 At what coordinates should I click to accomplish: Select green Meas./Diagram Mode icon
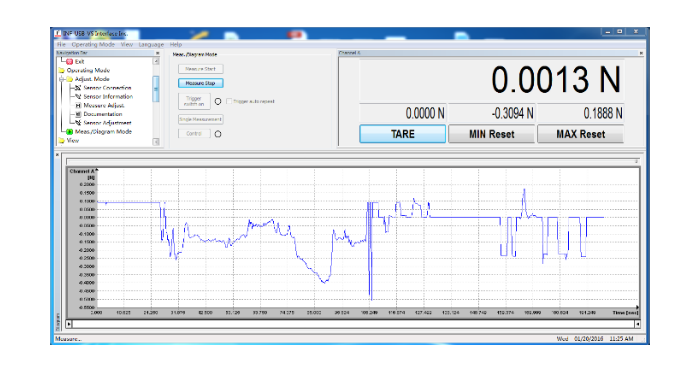click(x=70, y=132)
